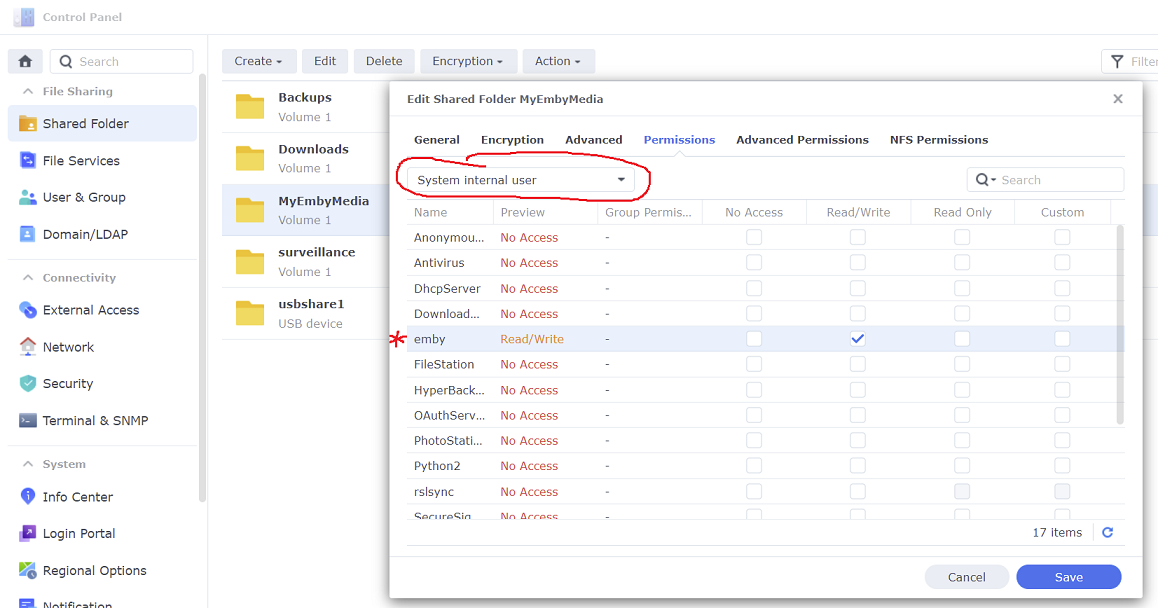Click the Home icon in sidebar
This screenshot has width=1158, height=608.
pos(26,61)
